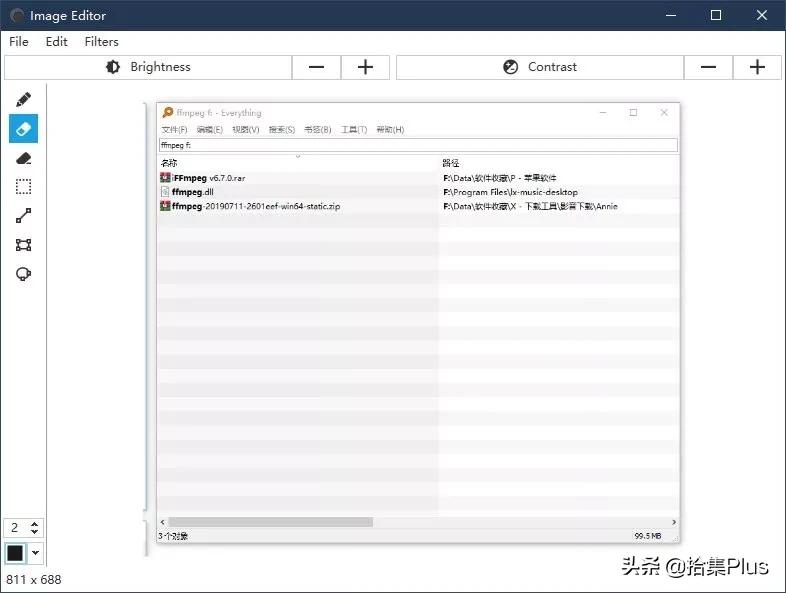
Task: Minimize the Image Editor window
Action: (x=671, y=15)
